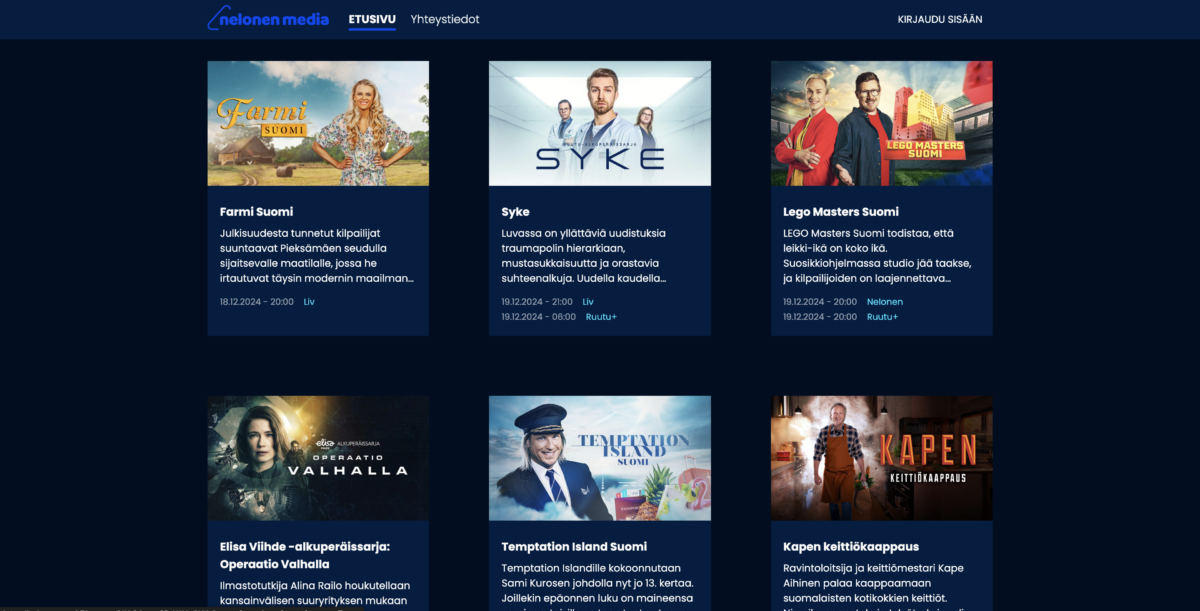Select the Ruutu+ channel under Lego Masters

point(882,317)
